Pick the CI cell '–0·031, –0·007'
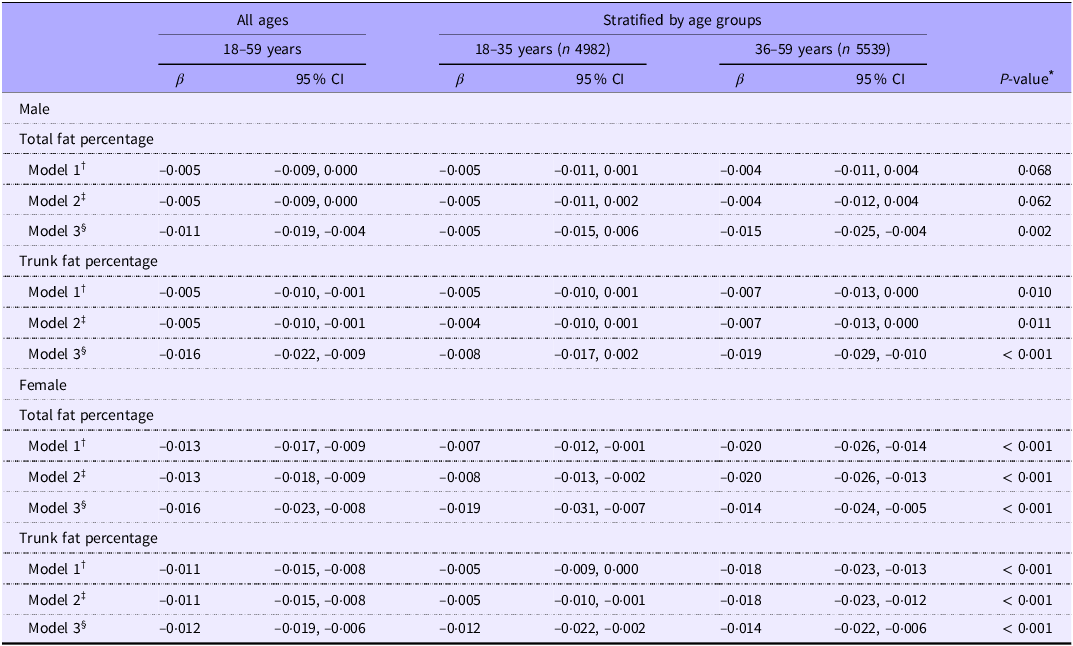The width and height of the screenshot is (1073, 646). click(x=599, y=508)
